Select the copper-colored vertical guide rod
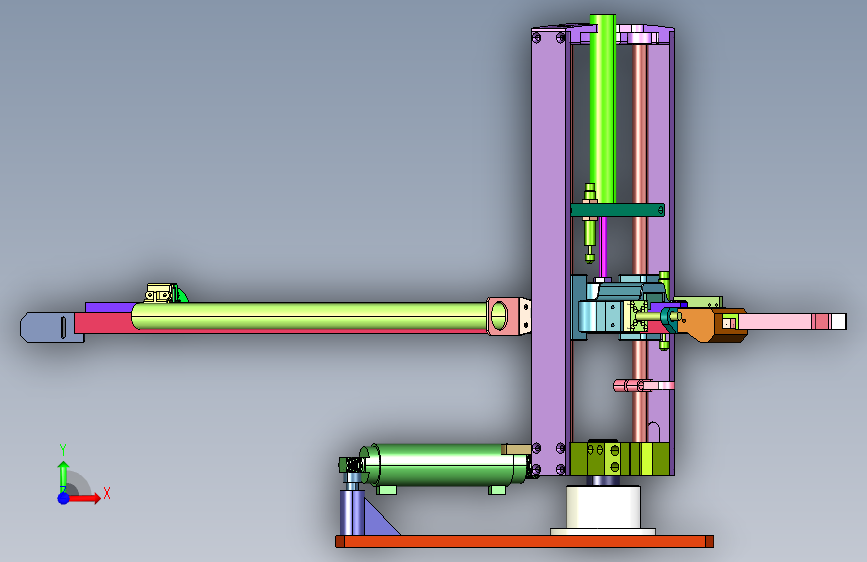 pyautogui.click(x=639, y=243)
